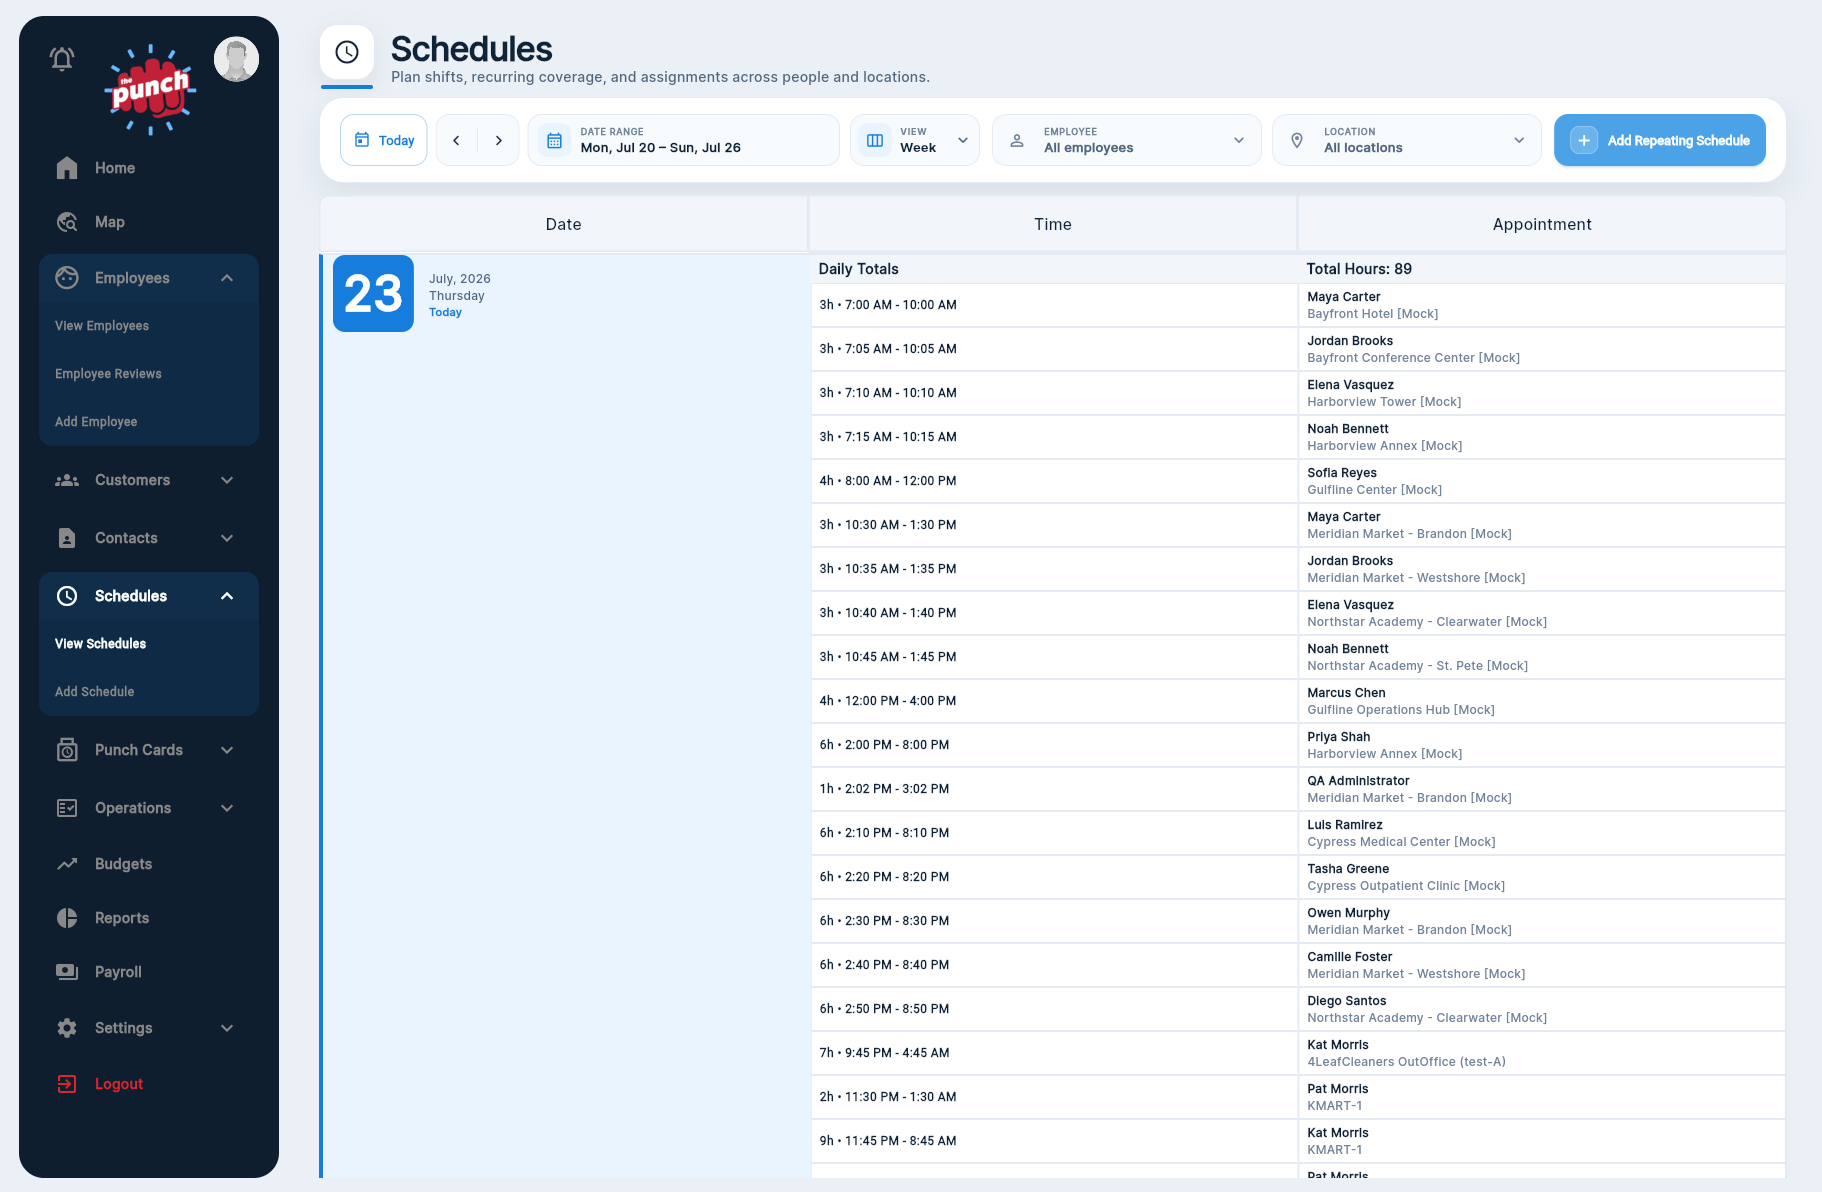Screen dimensions: 1822x1192
Task: Select Elena Vasquez Harborview Tower appointment
Action: [x=1542, y=393]
